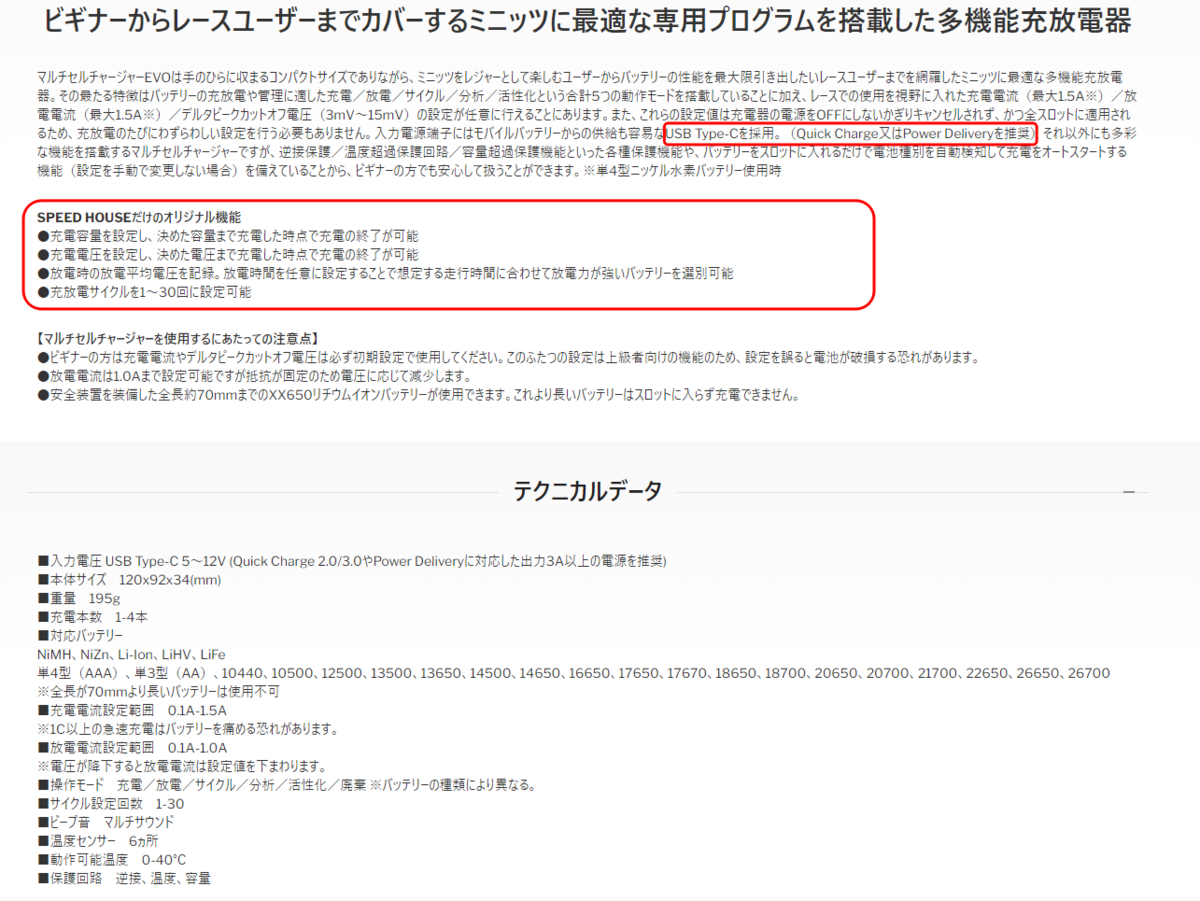Click the note 全長が70mmより長いバッテリーは使用不可

158,691
